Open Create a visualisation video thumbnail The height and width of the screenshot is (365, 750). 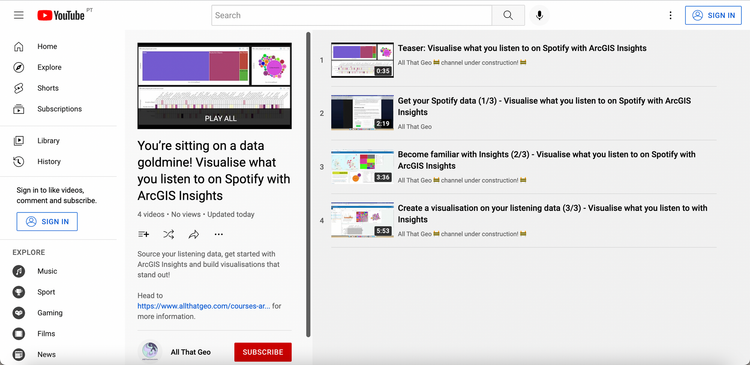tap(362, 220)
